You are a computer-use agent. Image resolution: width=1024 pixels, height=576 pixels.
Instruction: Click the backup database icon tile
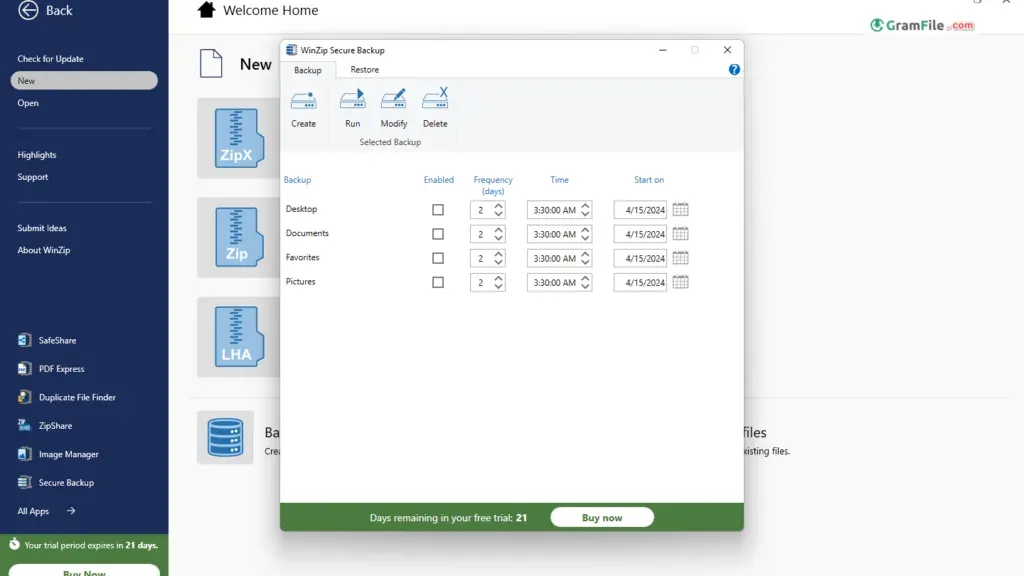225,437
